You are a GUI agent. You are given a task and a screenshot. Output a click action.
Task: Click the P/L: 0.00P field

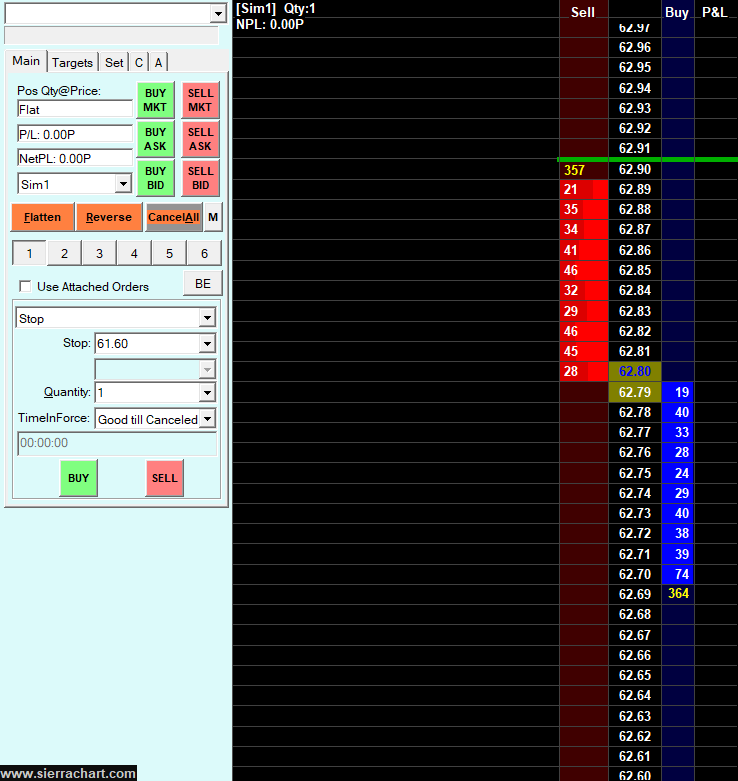[75, 134]
